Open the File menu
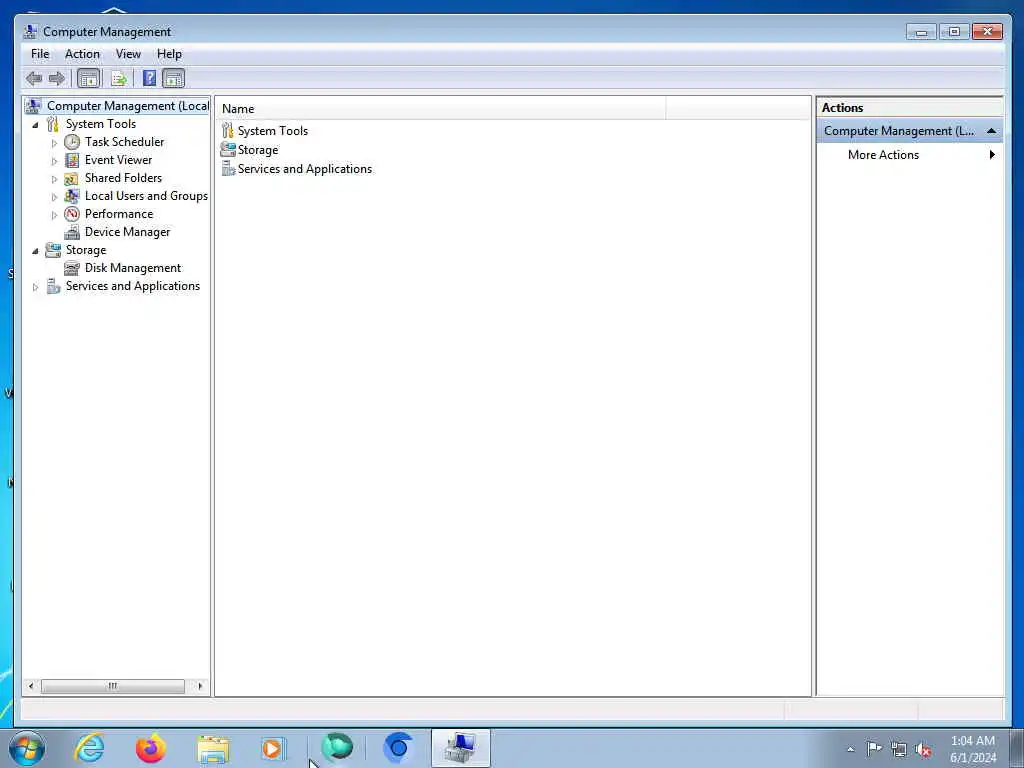The height and width of the screenshot is (768, 1024). coord(40,54)
